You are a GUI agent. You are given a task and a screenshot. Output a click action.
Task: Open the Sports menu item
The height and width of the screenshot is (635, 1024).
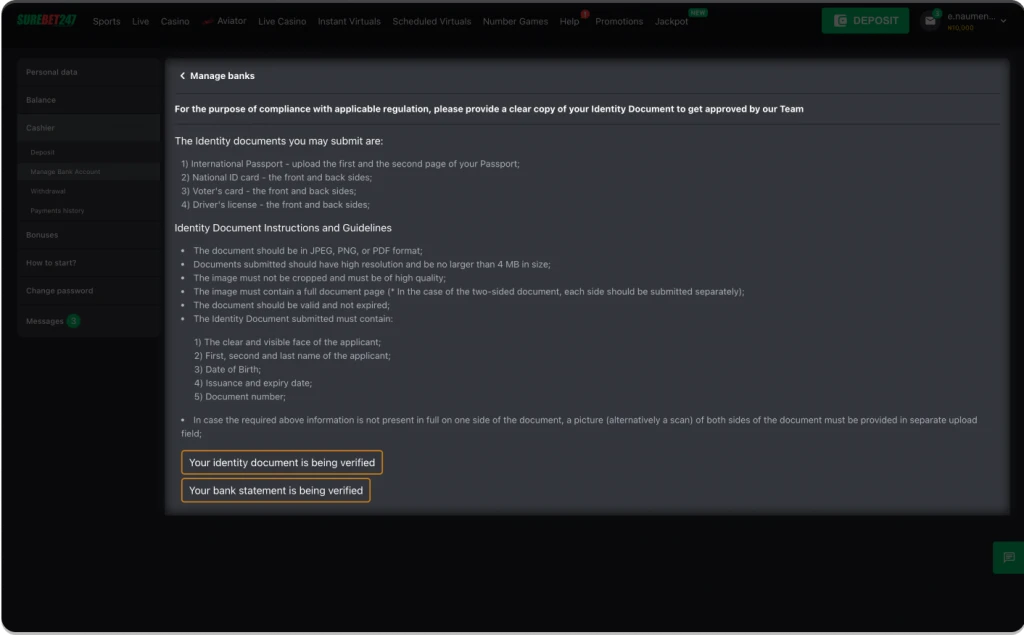[x=106, y=21]
